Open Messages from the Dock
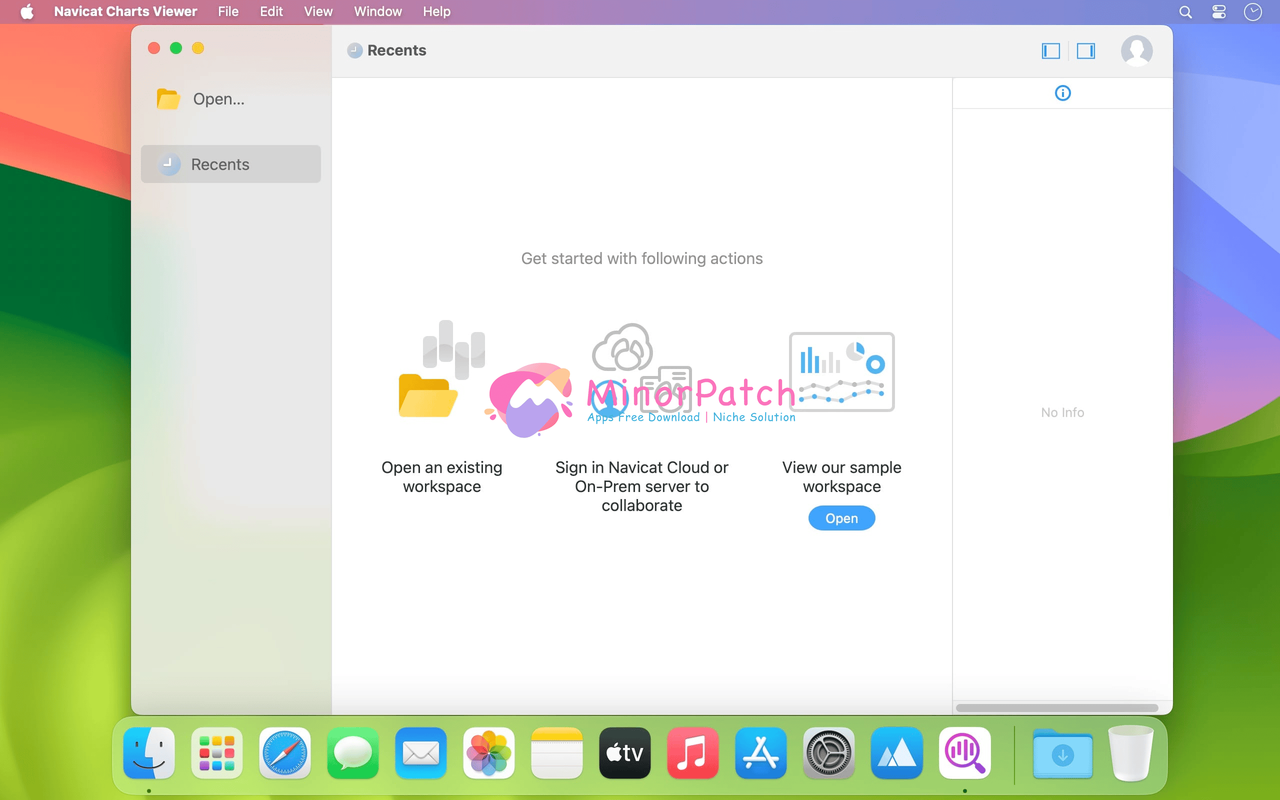1280x800 pixels. coord(353,753)
